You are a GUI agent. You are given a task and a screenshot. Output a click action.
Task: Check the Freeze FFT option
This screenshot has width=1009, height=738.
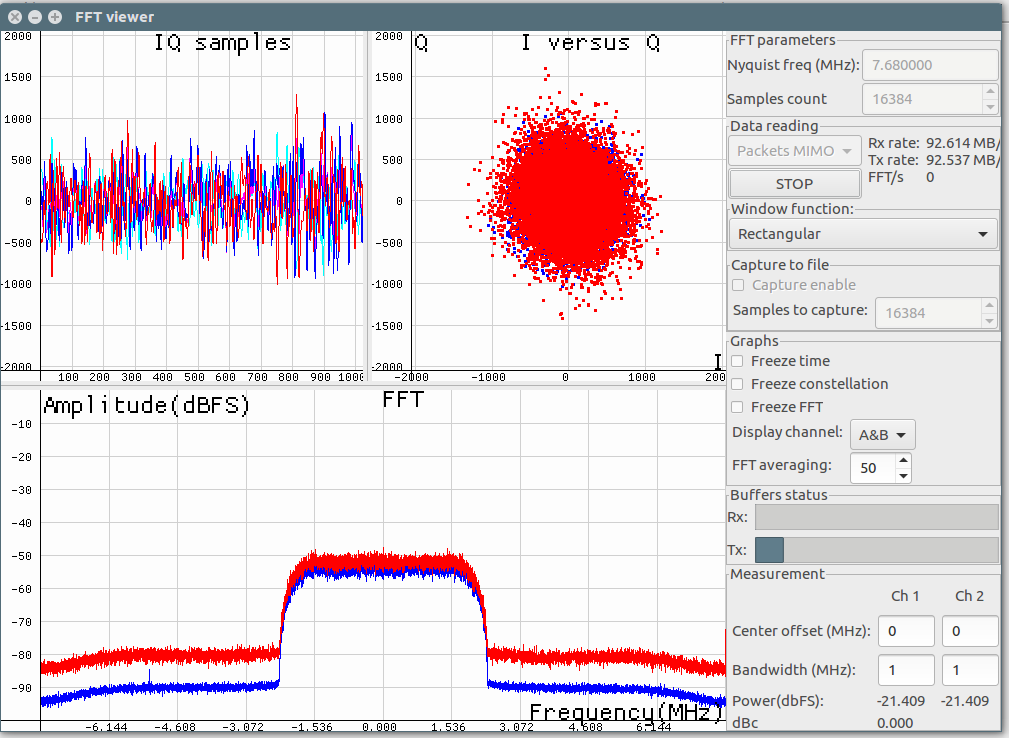(738, 407)
